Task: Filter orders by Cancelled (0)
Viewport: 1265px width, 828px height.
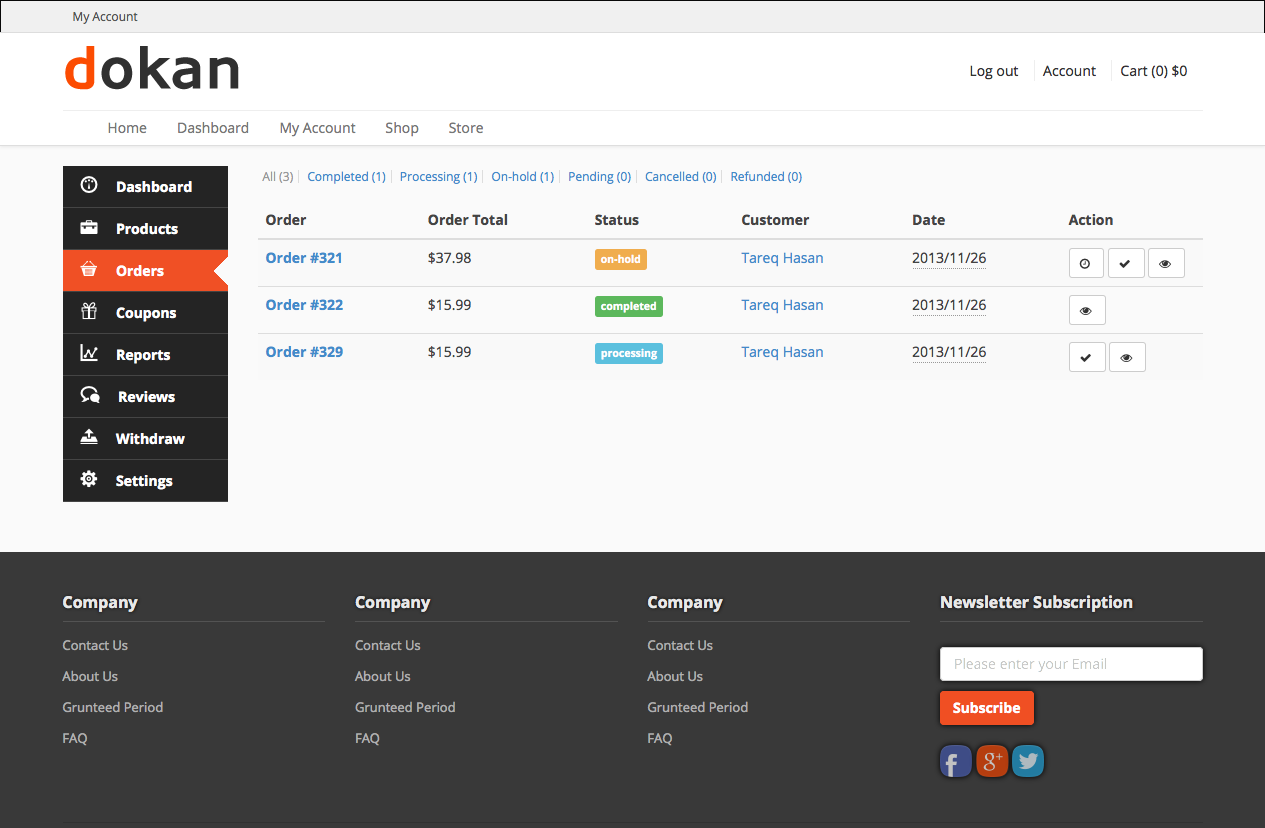Action: click(x=680, y=177)
